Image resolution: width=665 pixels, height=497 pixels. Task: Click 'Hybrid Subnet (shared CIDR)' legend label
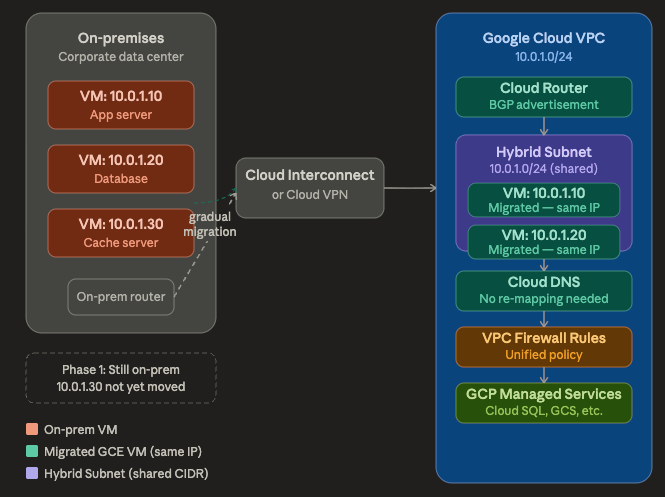(126, 474)
